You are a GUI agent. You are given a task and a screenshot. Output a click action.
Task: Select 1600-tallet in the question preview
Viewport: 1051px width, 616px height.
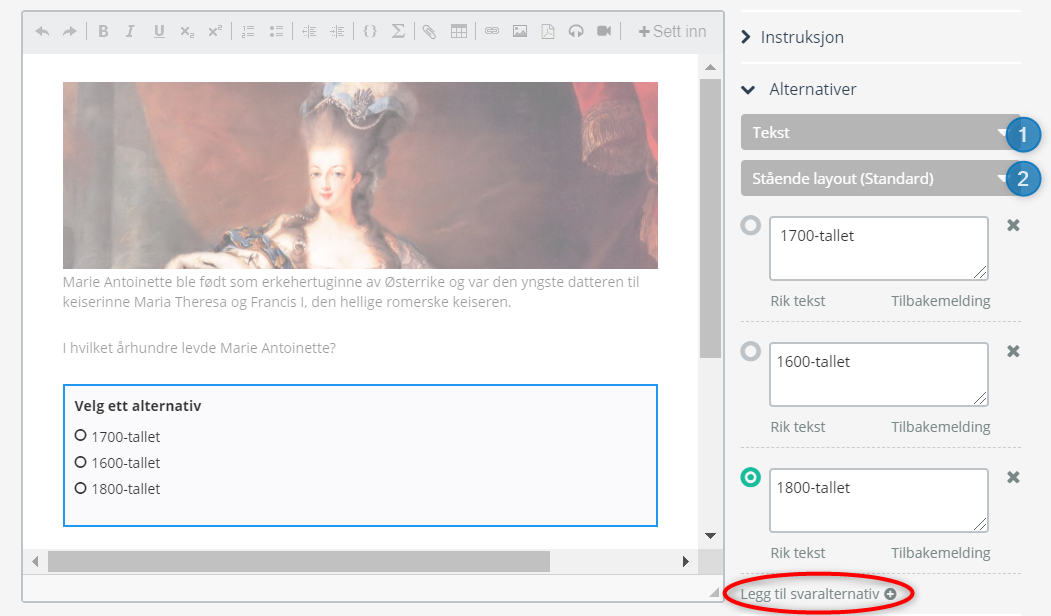click(80, 462)
